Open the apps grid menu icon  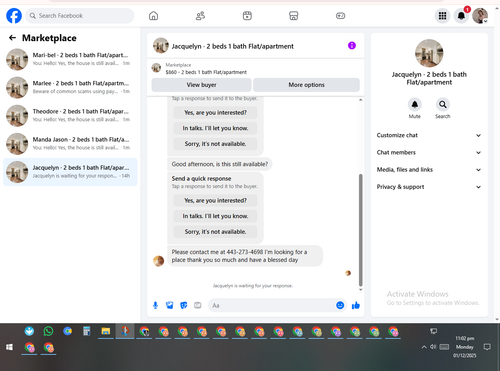(x=442, y=16)
